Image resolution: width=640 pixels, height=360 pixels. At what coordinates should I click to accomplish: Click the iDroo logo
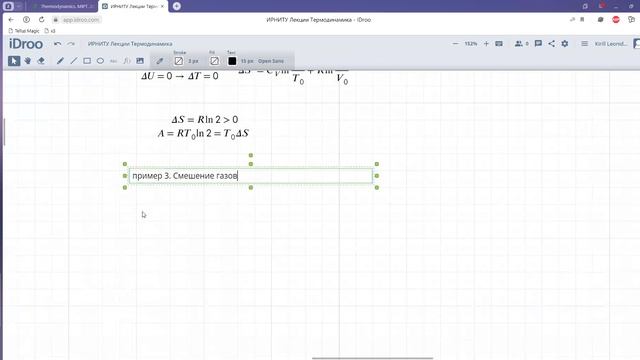[26, 44]
